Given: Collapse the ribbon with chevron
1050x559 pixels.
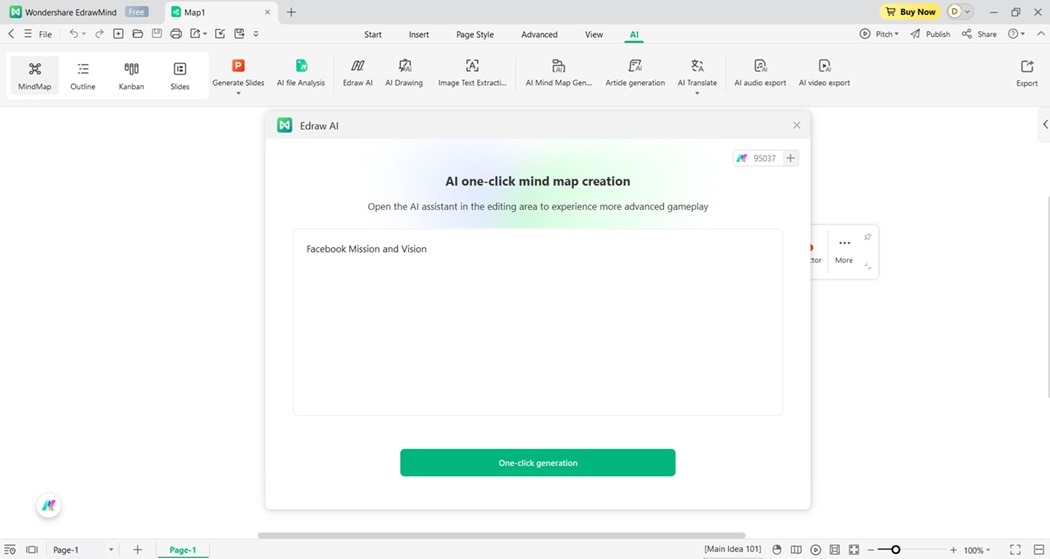Looking at the screenshot, I should (1041, 33).
